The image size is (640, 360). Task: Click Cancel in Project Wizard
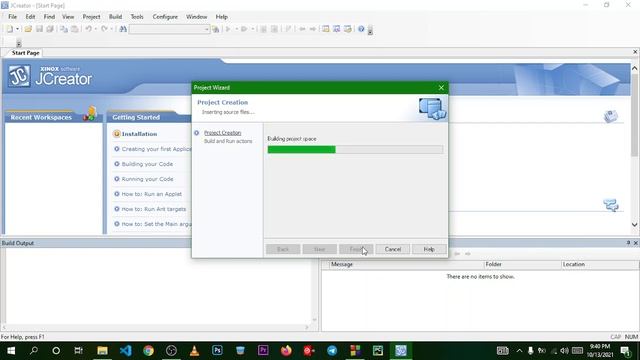[393, 249]
